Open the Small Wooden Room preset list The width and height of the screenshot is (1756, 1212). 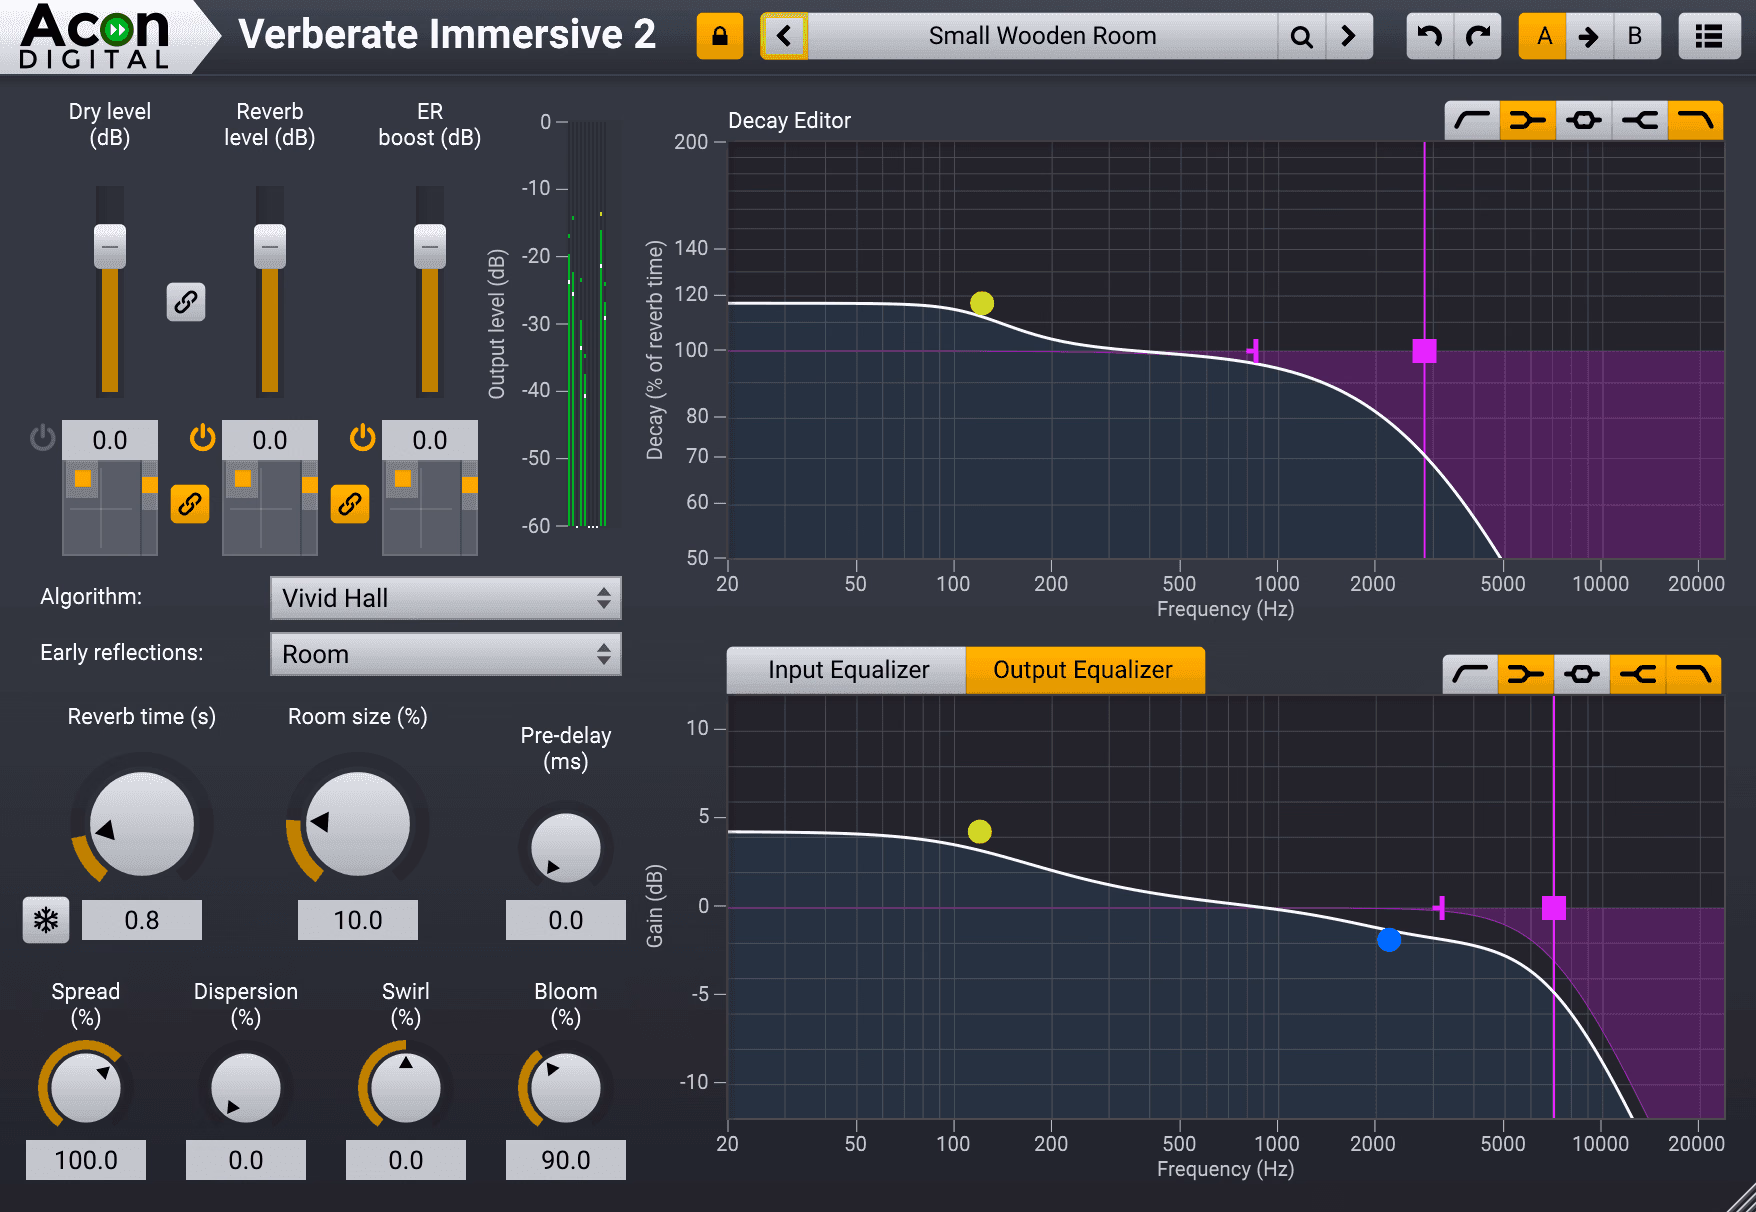pyautogui.click(x=1042, y=37)
